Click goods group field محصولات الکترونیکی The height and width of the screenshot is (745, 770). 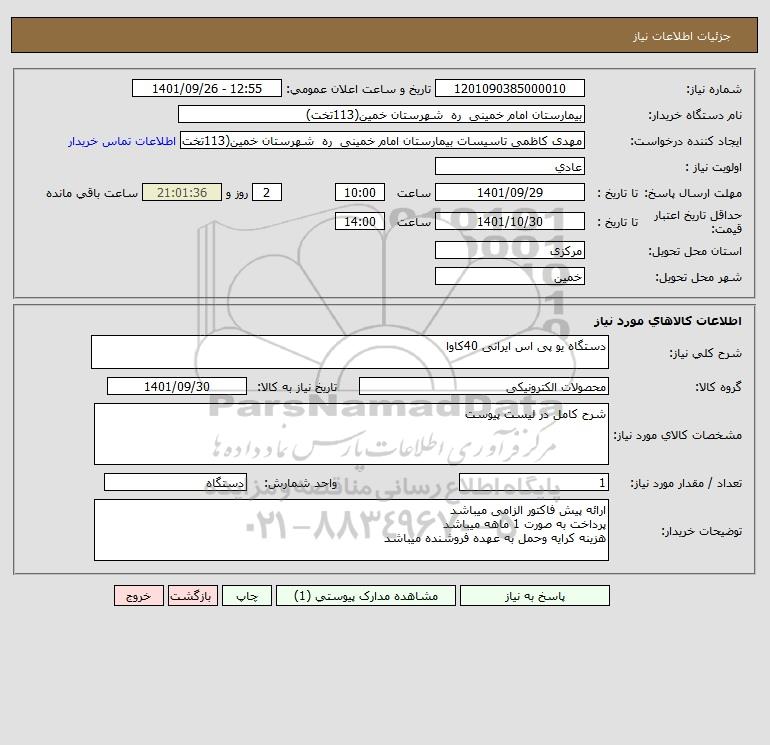tap(484, 386)
